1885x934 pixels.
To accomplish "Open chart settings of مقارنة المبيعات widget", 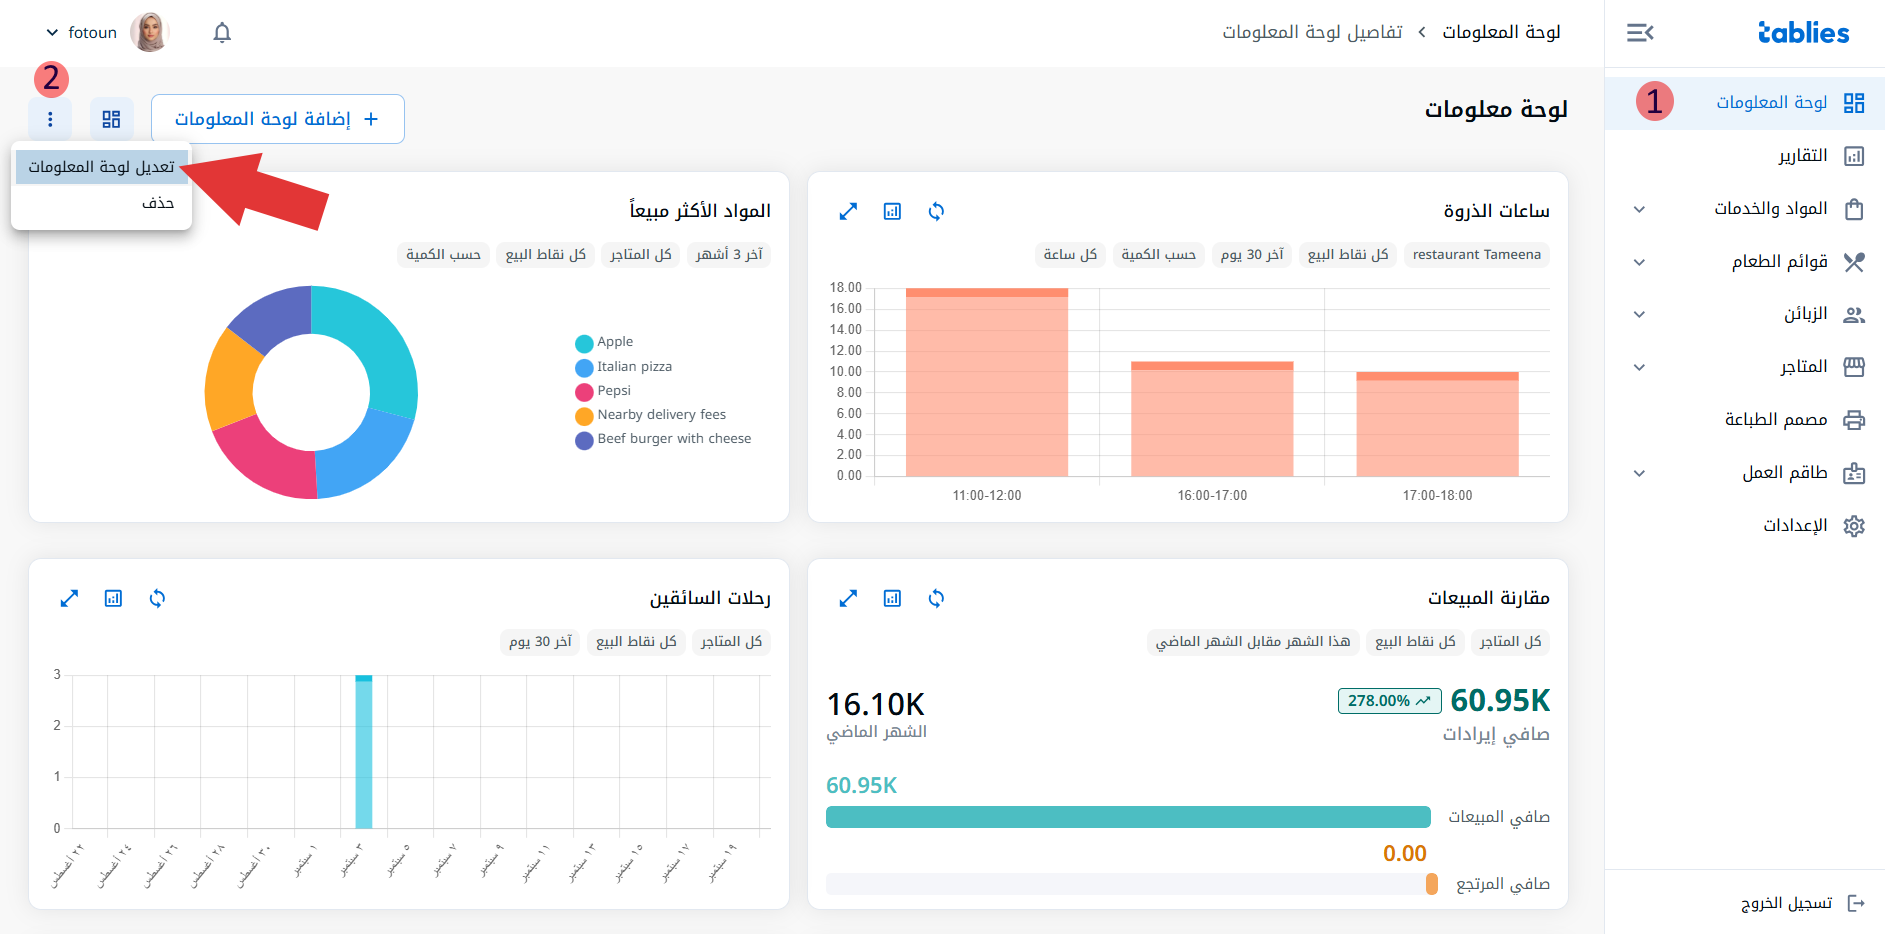I will [x=892, y=598].
